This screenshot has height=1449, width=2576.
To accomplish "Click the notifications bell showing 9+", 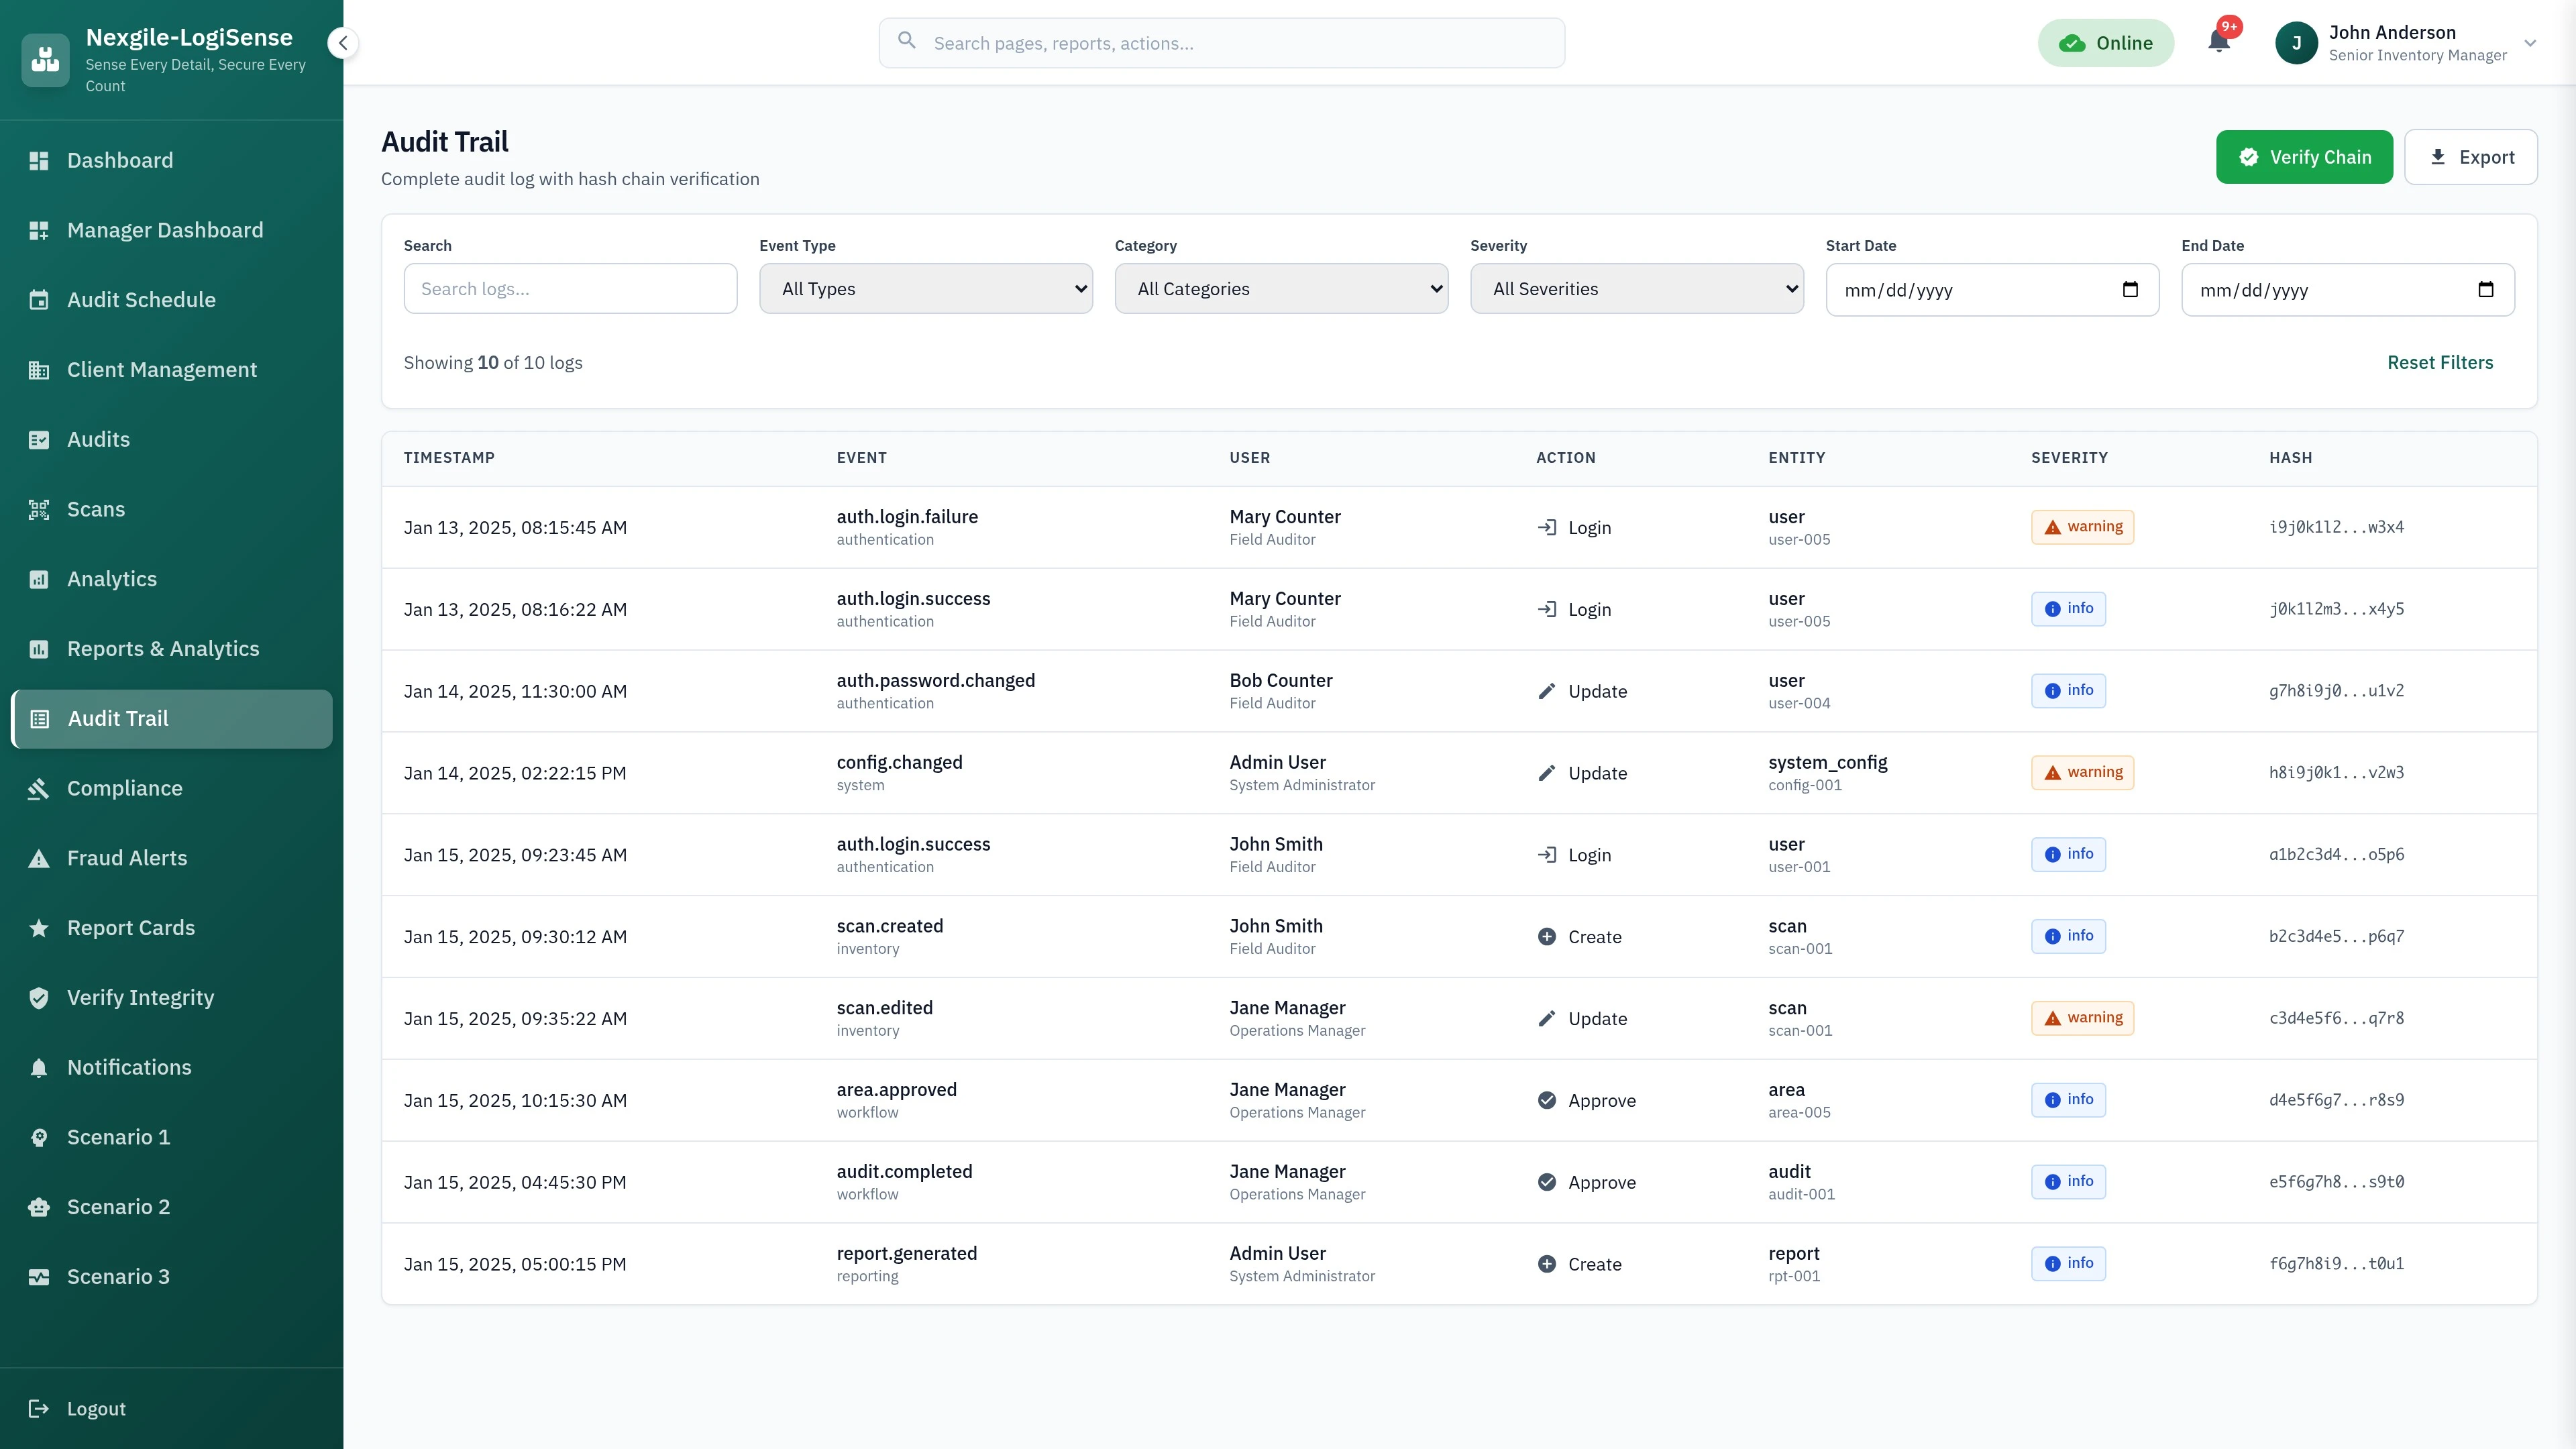I will pos(2220,42).
